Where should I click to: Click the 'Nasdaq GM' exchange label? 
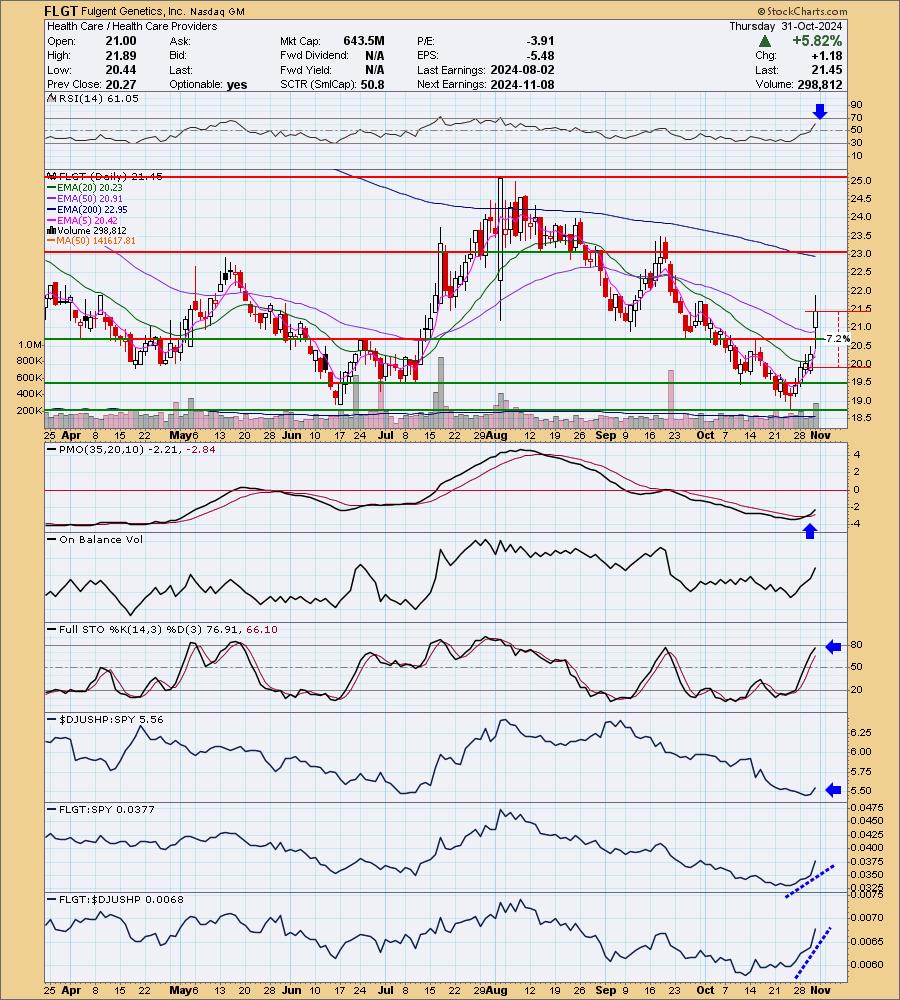point(216,11)
